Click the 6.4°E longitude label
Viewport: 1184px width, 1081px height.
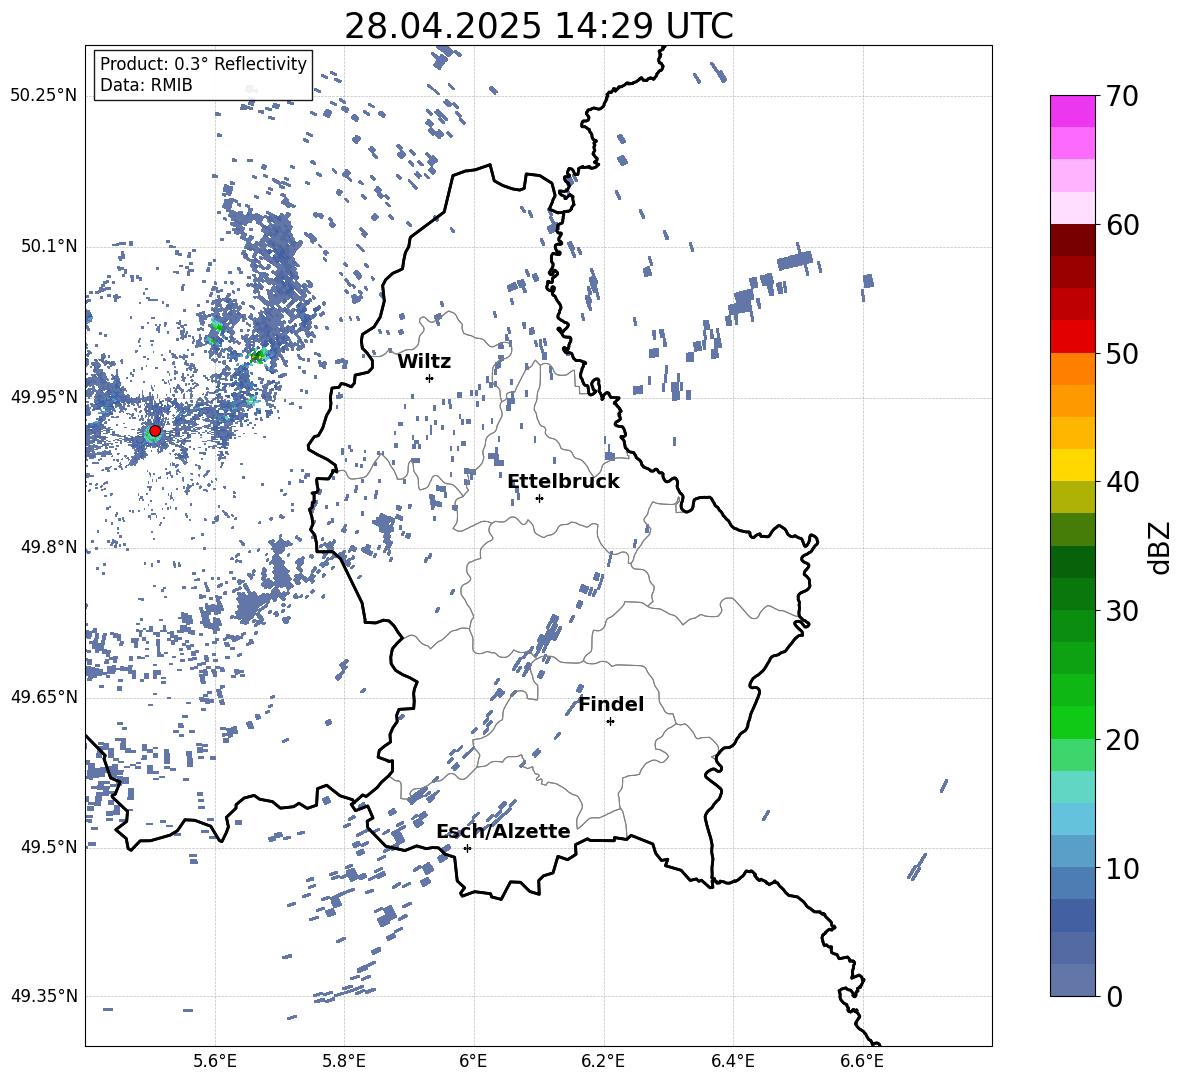(732, 1062)
